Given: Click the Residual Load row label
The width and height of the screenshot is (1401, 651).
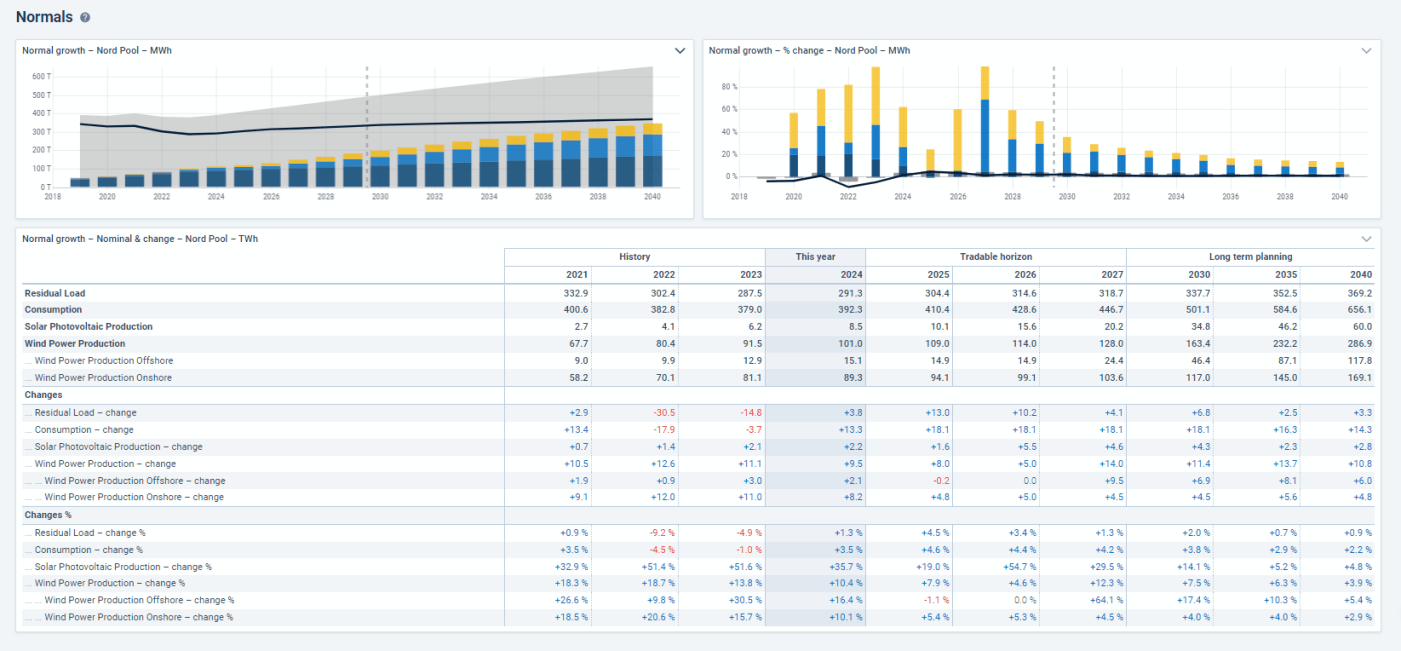Looking at the screenshot, I should [54, 293].
